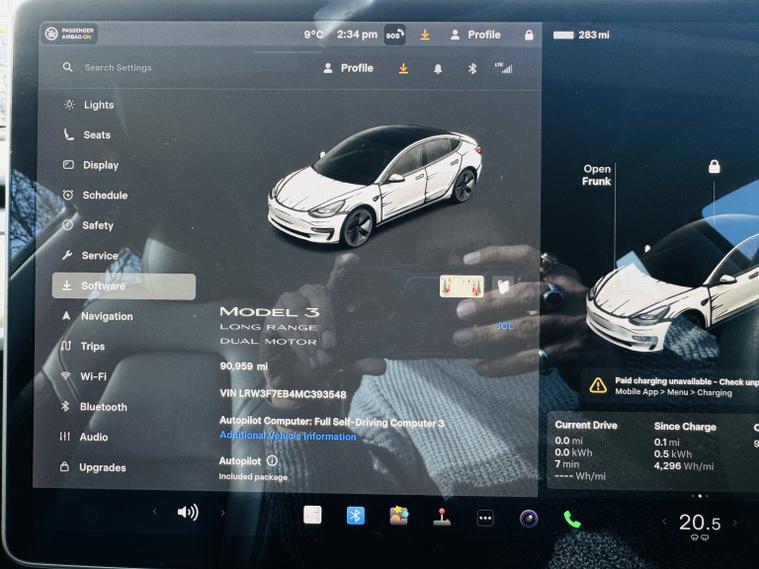Open the Display settings menu item
The image size is (759, 569).
click(x=100, y=165)
